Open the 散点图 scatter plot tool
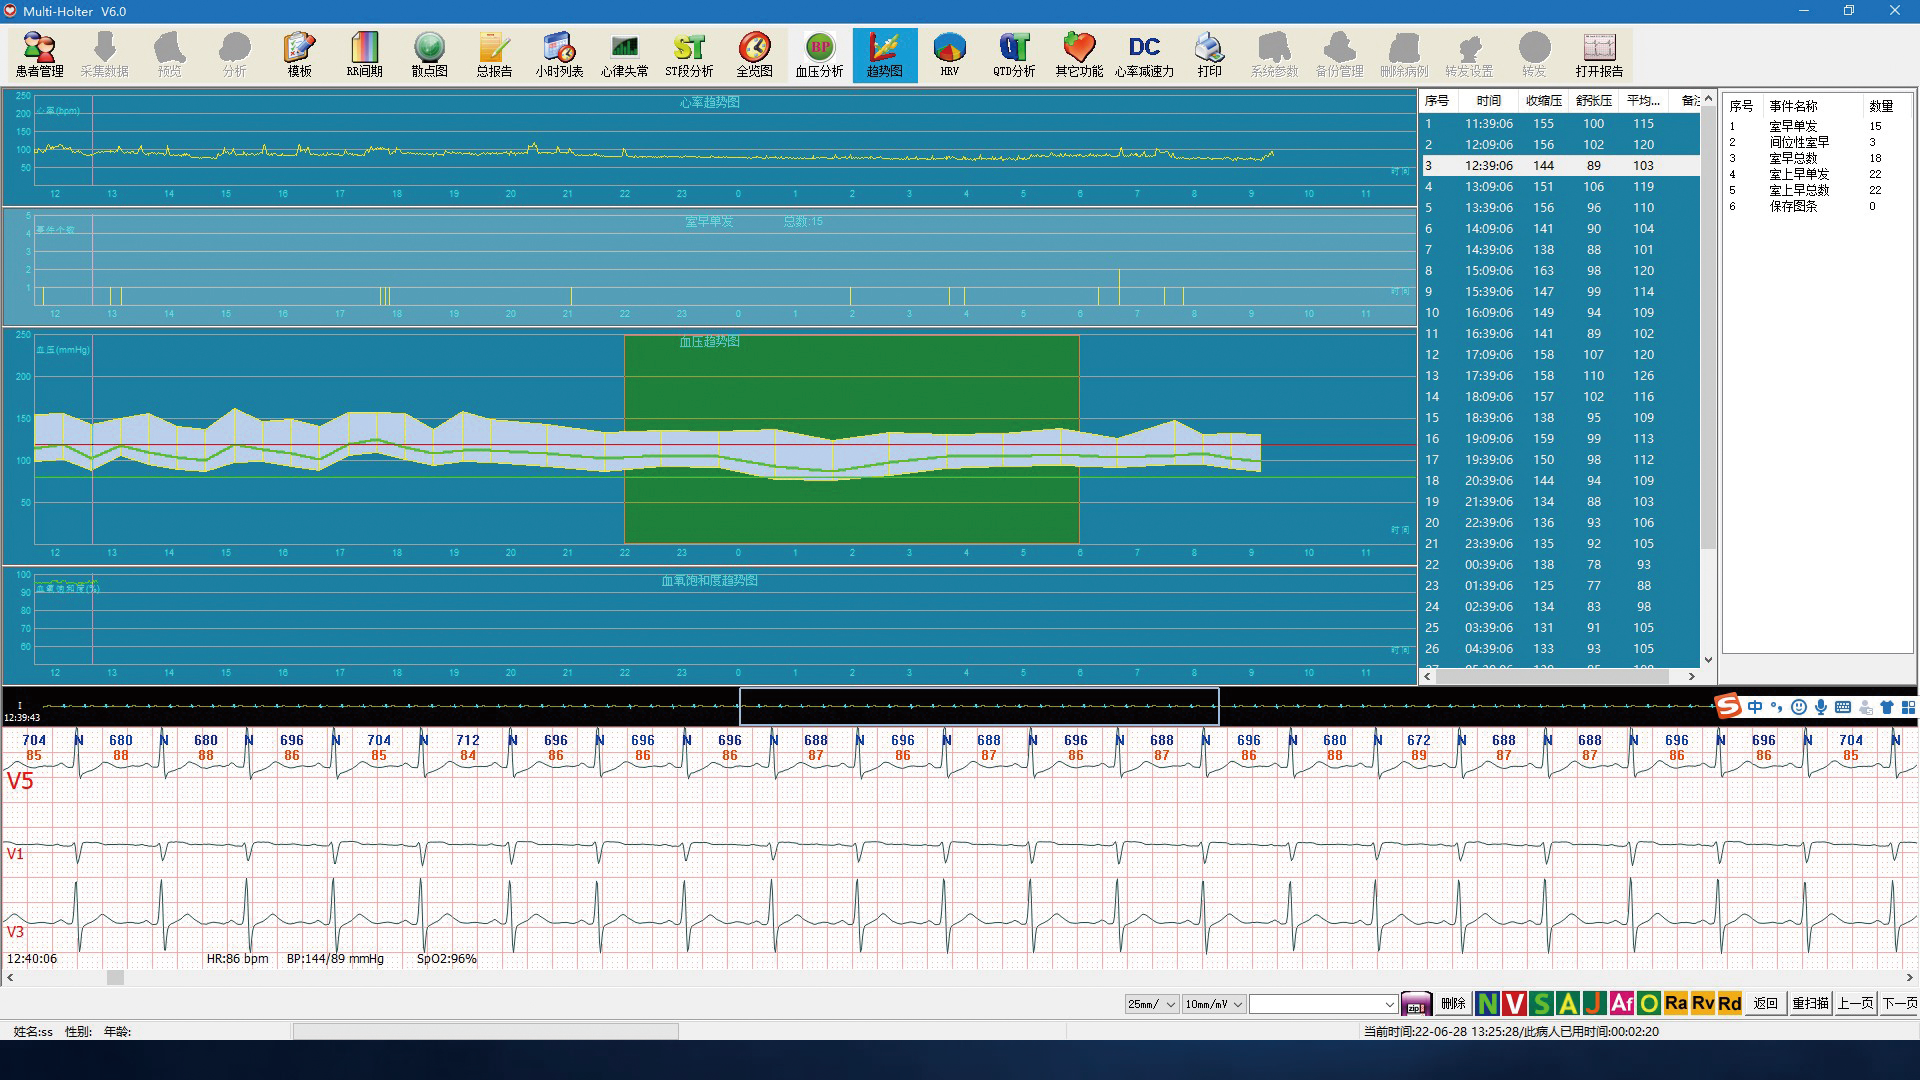 pos(429,54)
